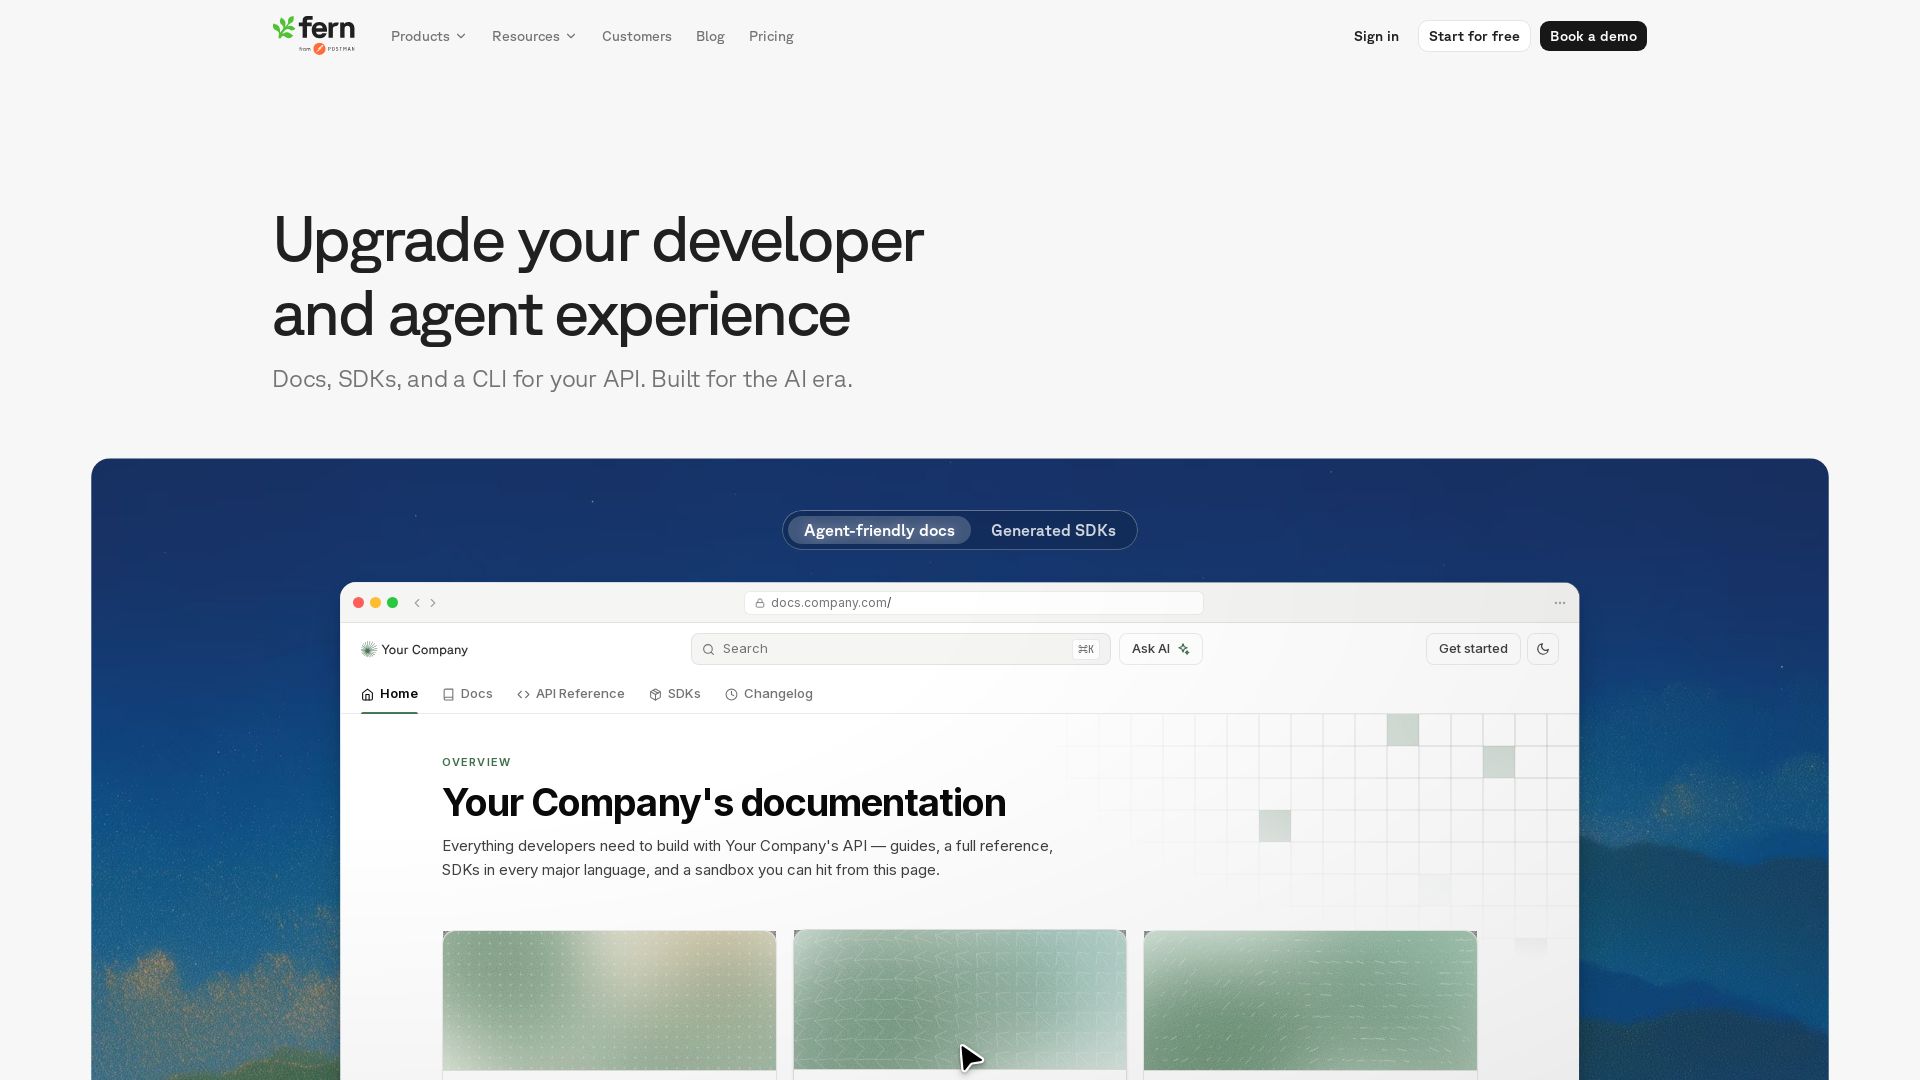
Task: Click the Your Company logo icon
Action: pyautogui.click(x=368, y=650)
